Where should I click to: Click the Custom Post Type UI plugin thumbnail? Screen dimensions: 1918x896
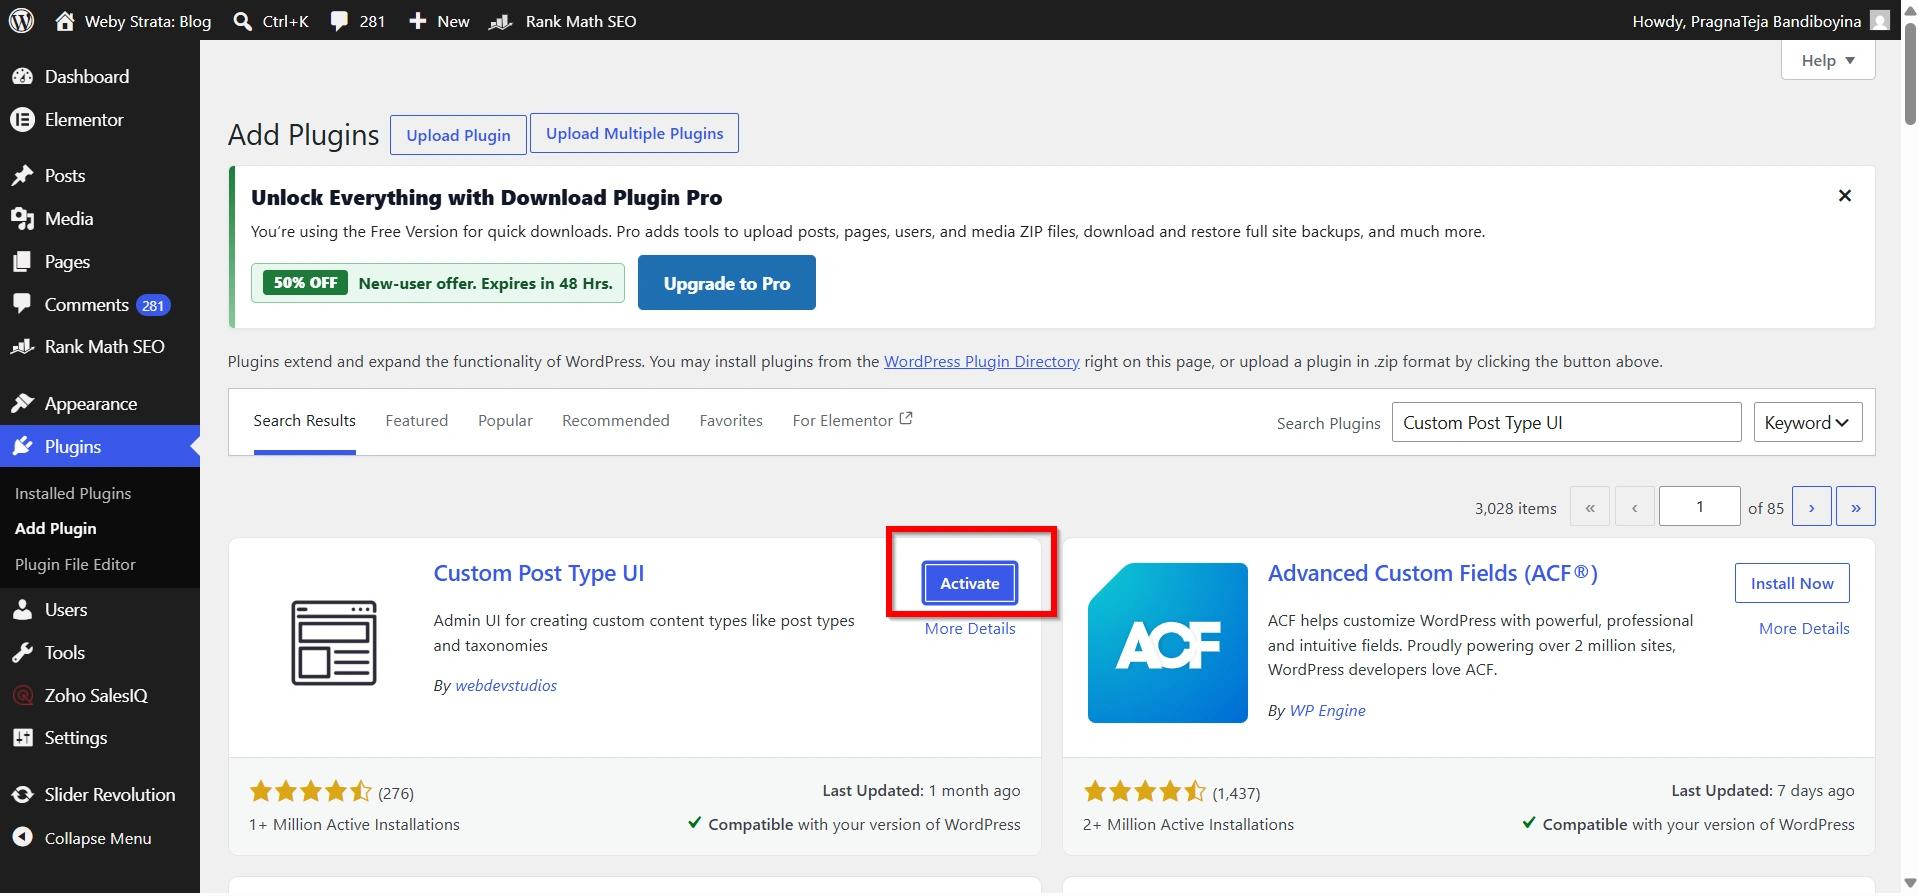(334, 643)
